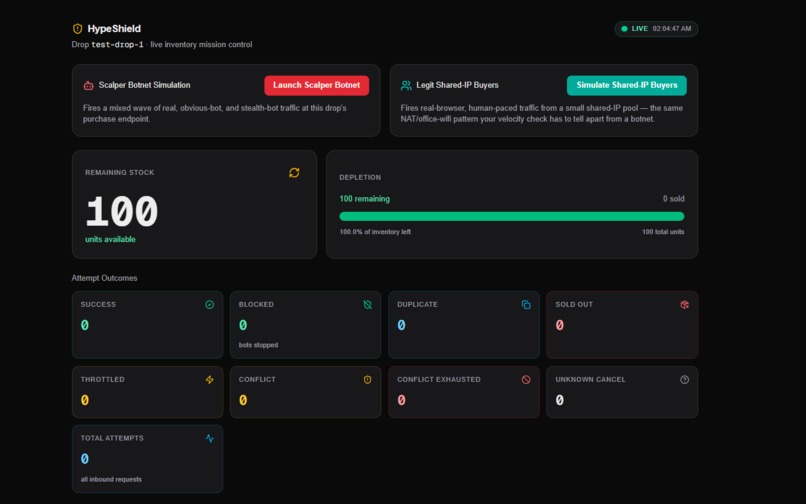Click the 100 total units text
Screen dimensions: 806x504
point(663,232)
